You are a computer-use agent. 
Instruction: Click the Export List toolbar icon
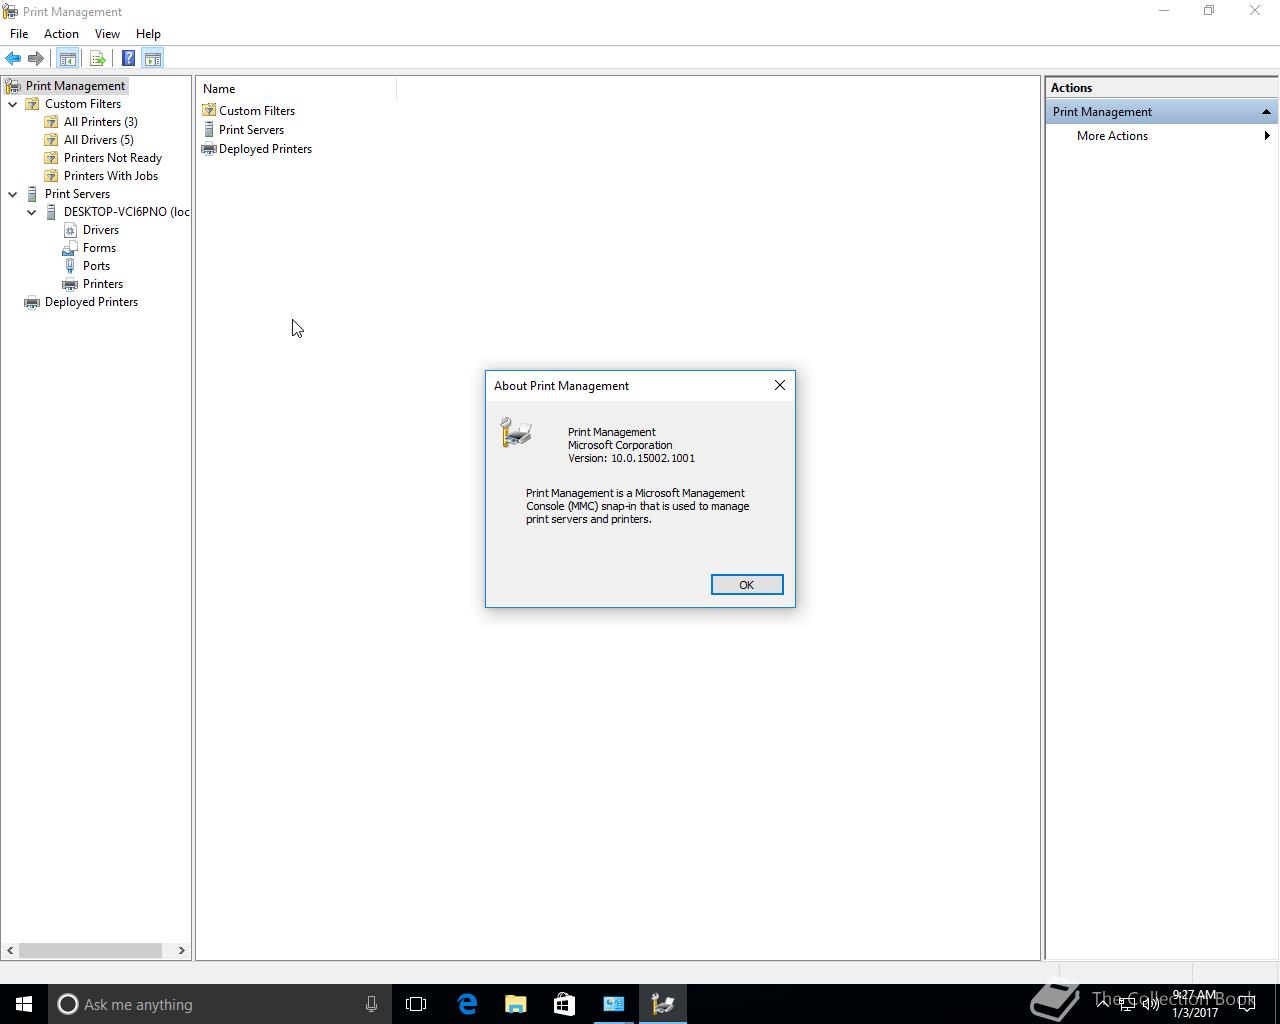97,59
